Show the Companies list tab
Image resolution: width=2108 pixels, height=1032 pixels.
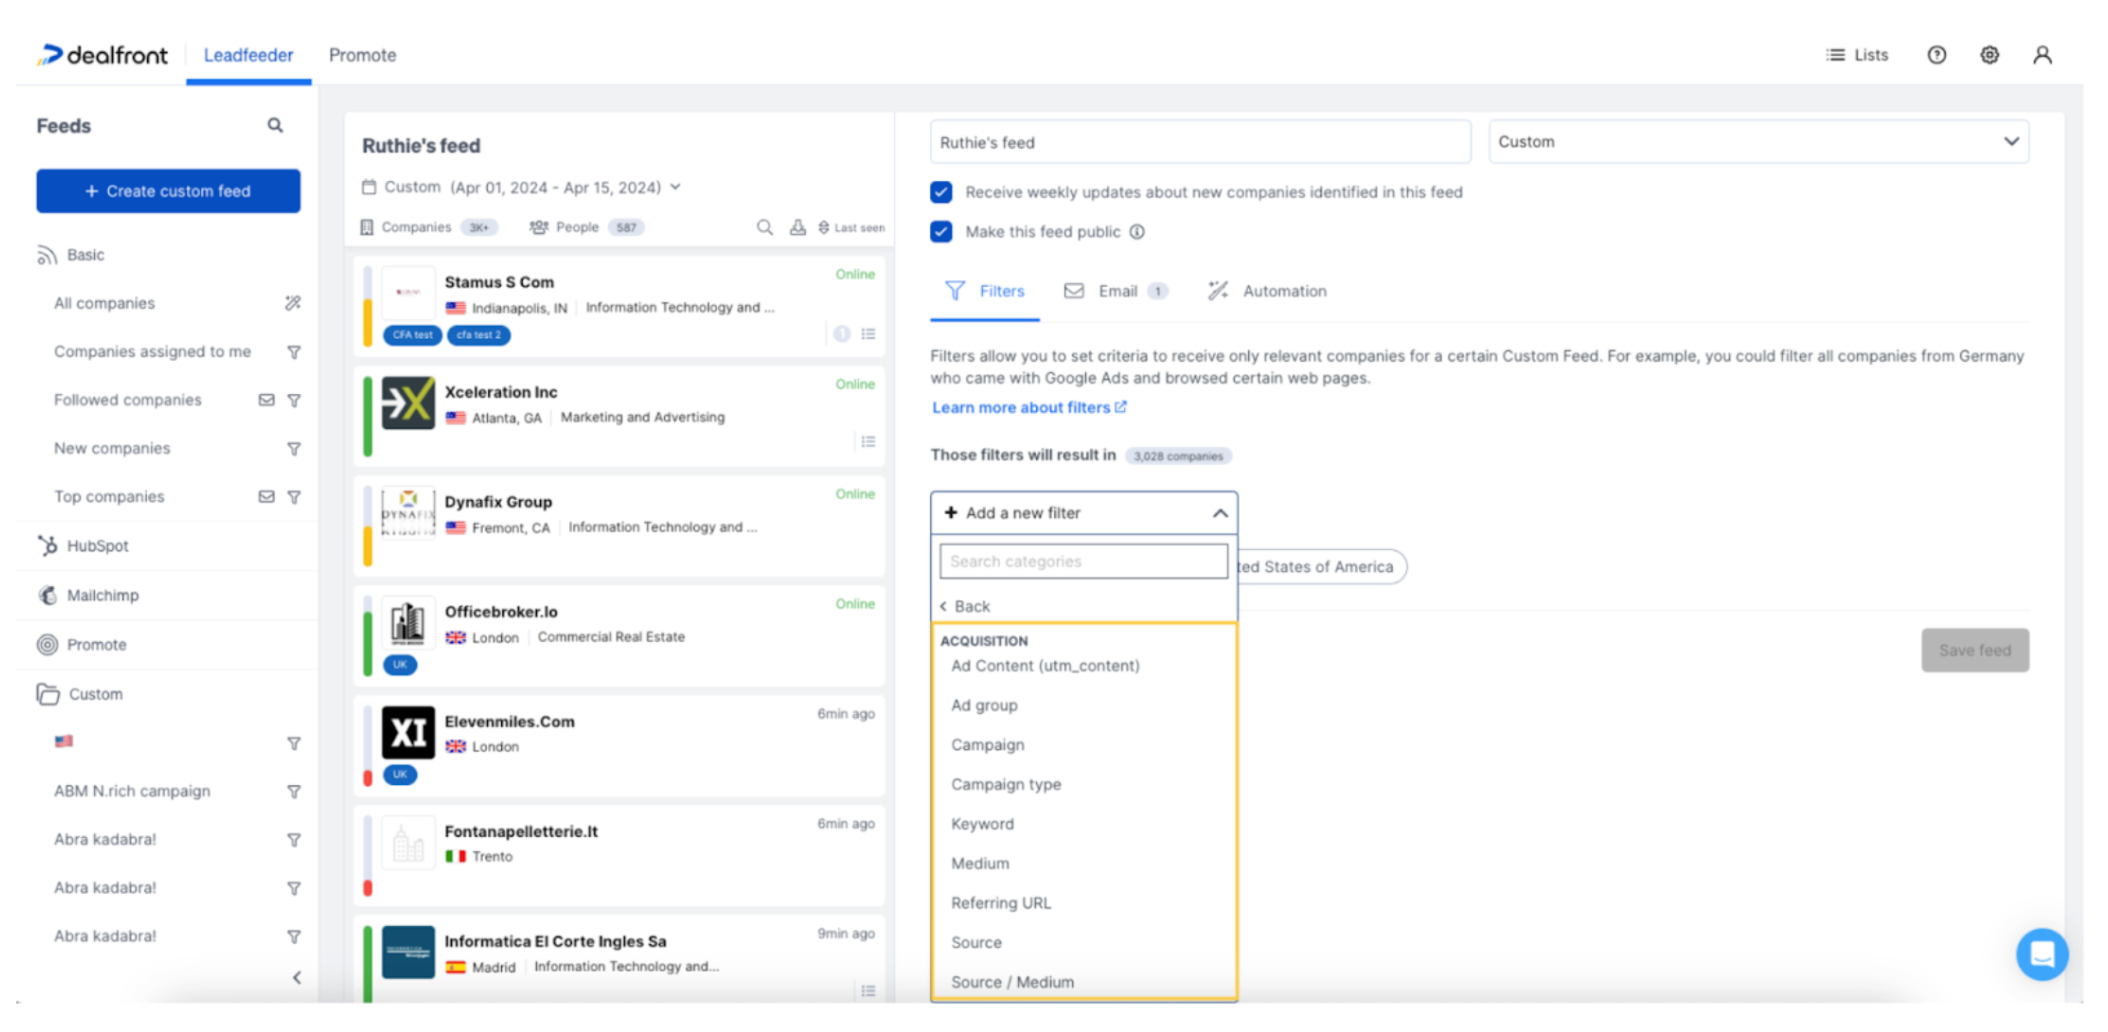tap(428, 227)
